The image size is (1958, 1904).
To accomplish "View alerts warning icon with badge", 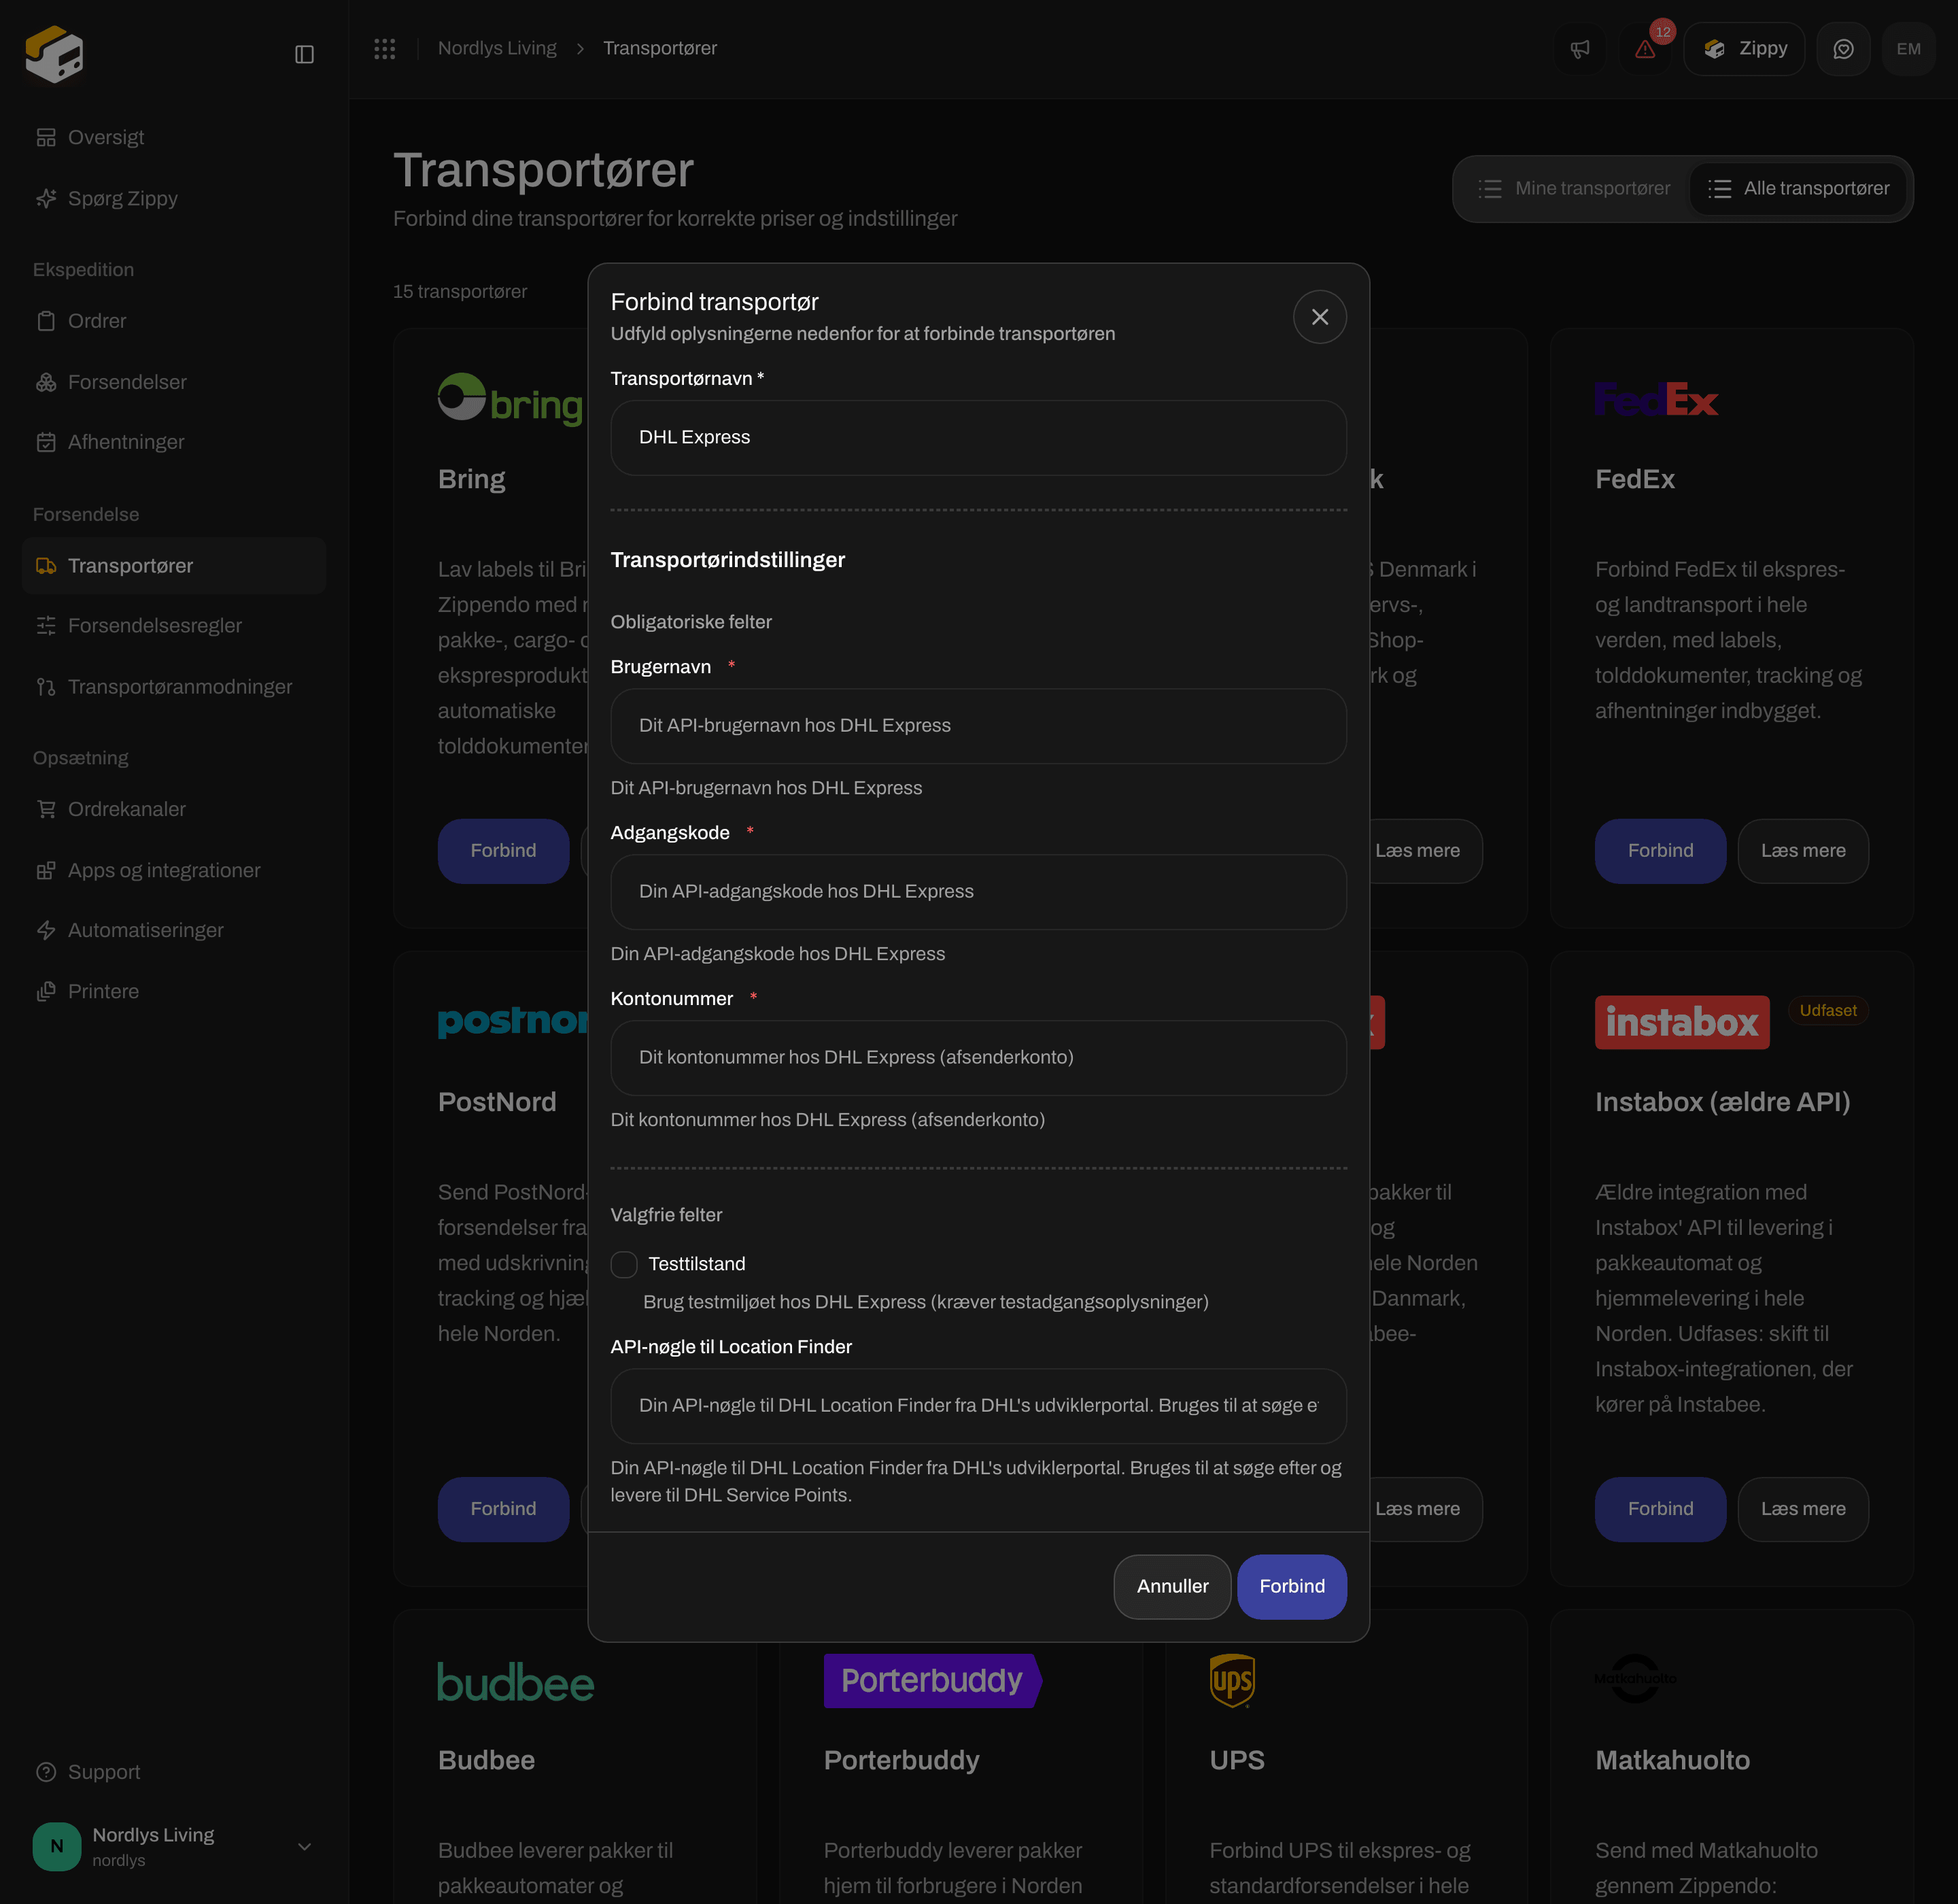I will (1645, 48).
